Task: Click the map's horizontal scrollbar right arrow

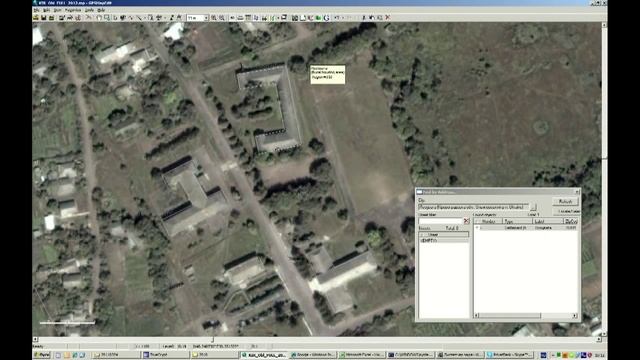Action: click(x=598, y=339)
